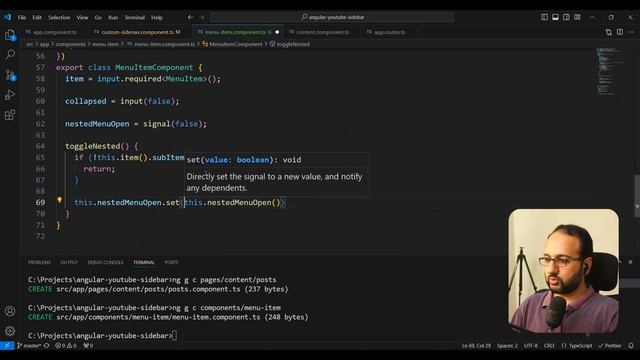Screen dimensions: 640x360
Task: Click the lightbulb code action on line 69
Action: pos(60,200)
